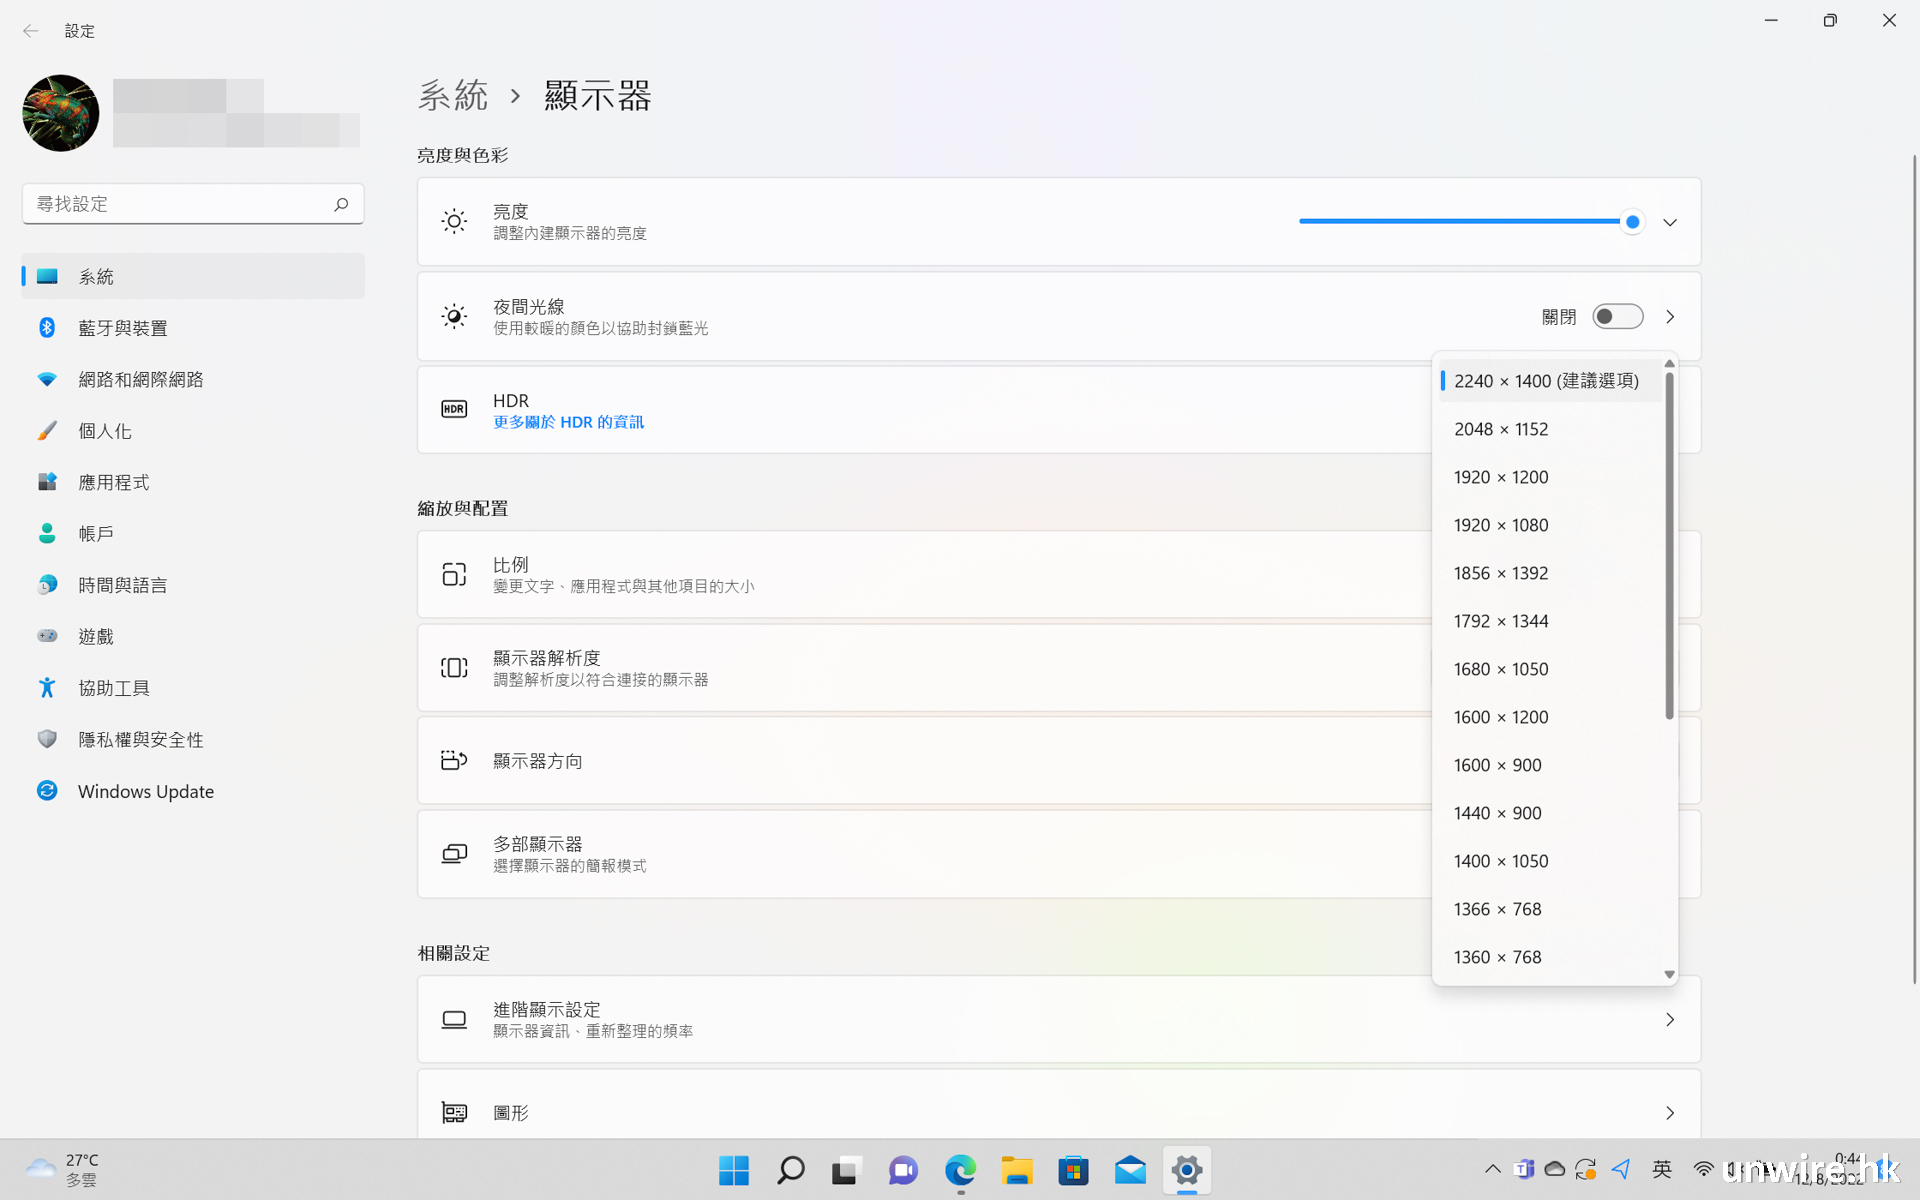Click the back arrow next to 設定
Screen dimensions: 1920x1200
pos(30,31)
